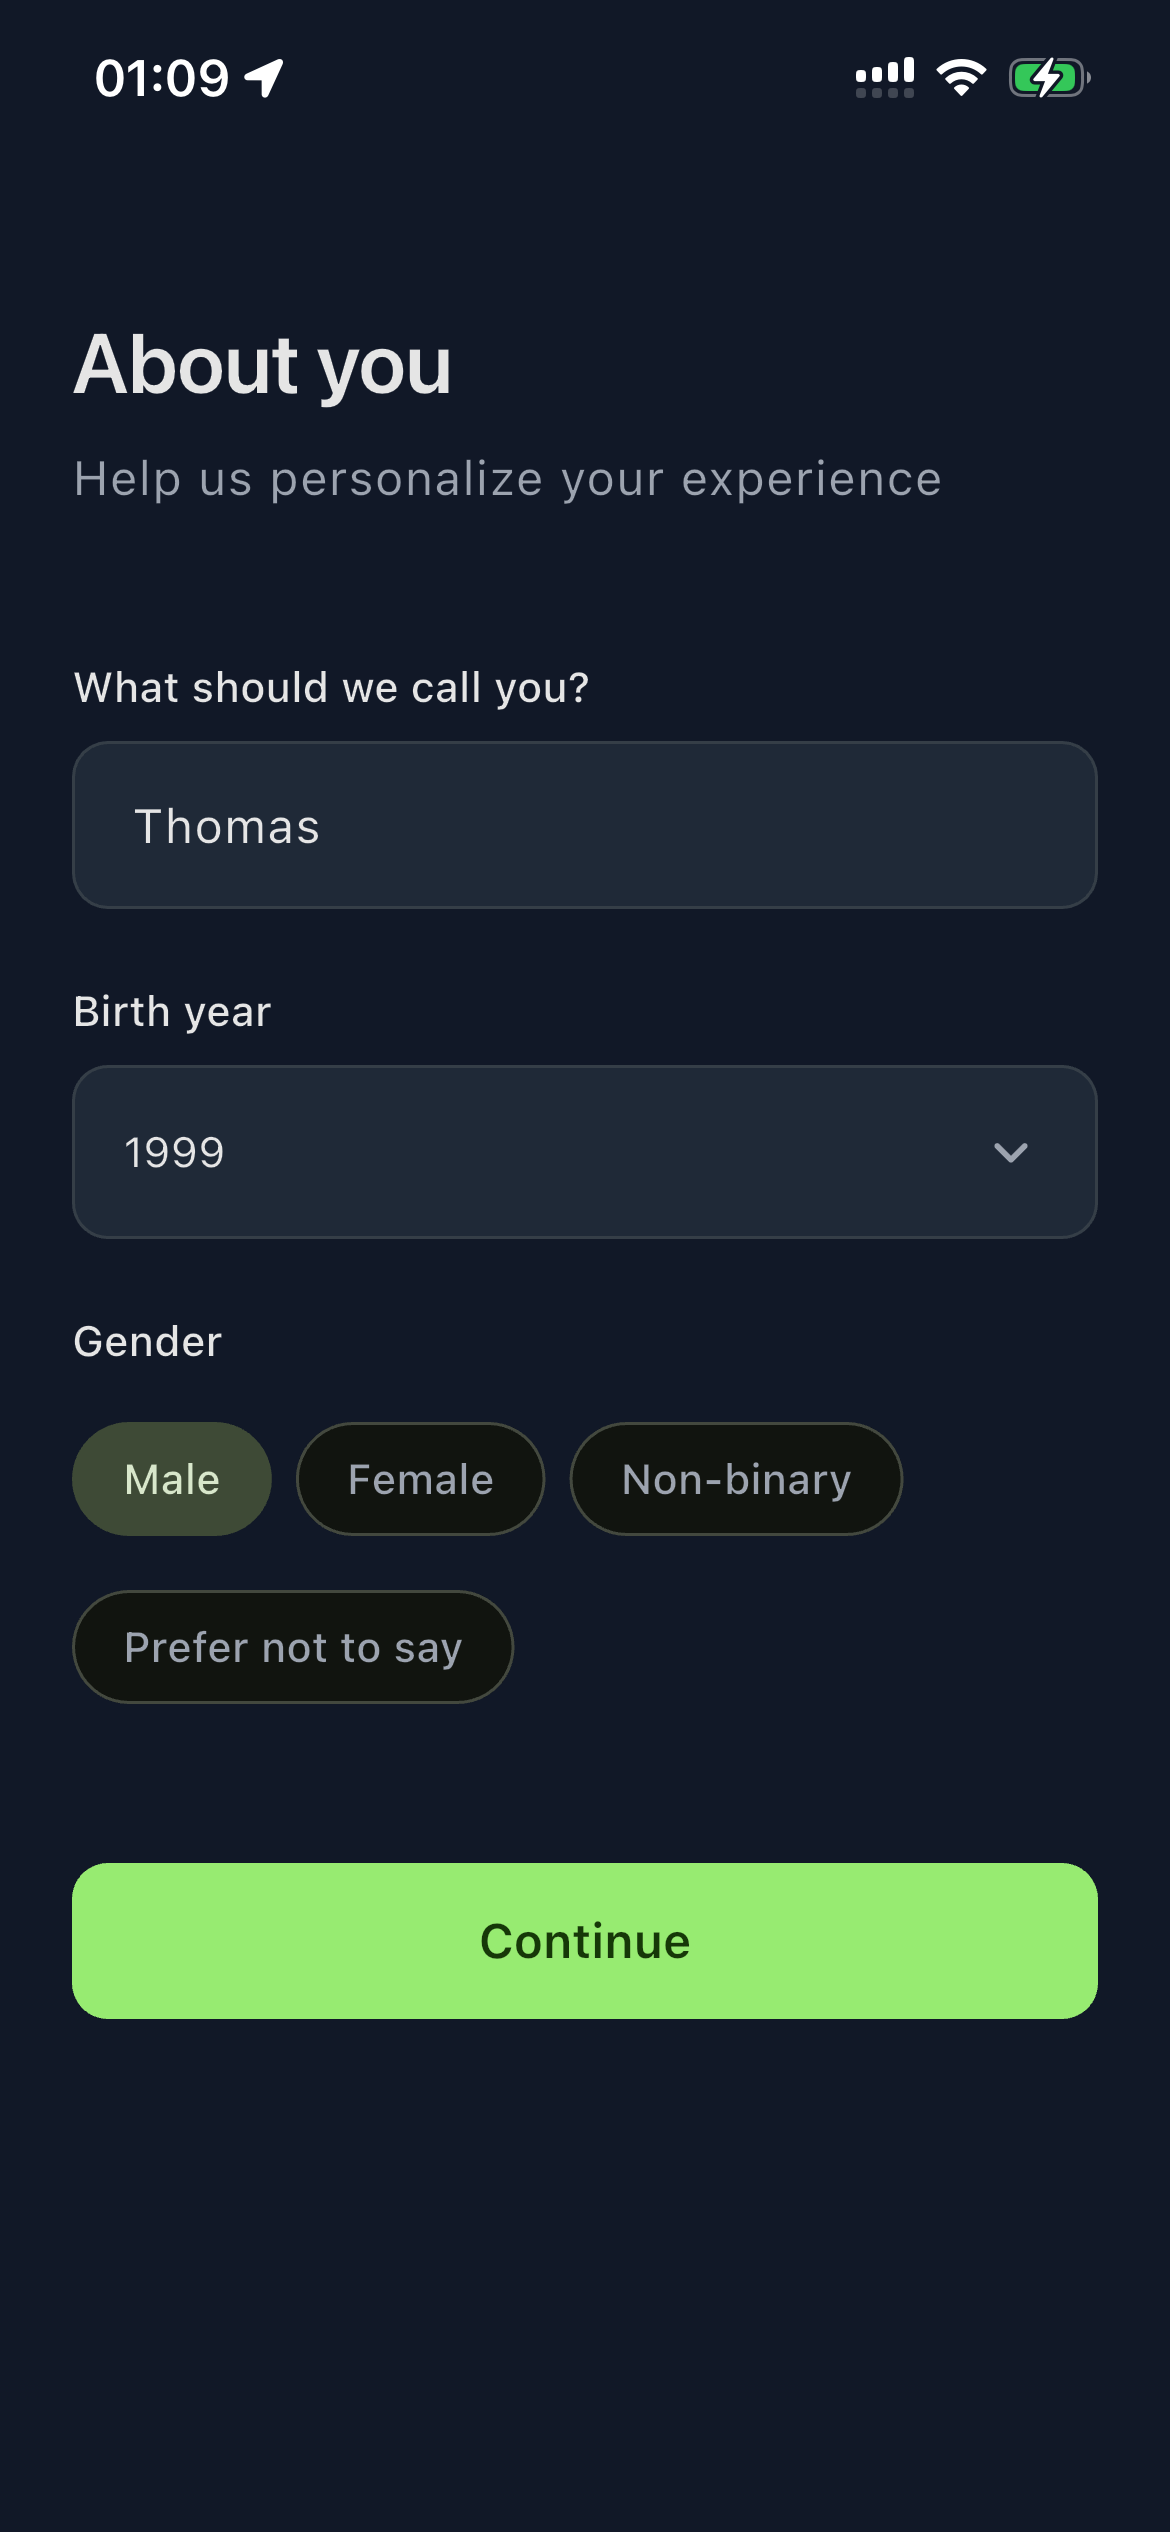The width and height of the screenshot is (1170, 2532).
Task: Tap the charging battery icon
Action: (1049, 77)
